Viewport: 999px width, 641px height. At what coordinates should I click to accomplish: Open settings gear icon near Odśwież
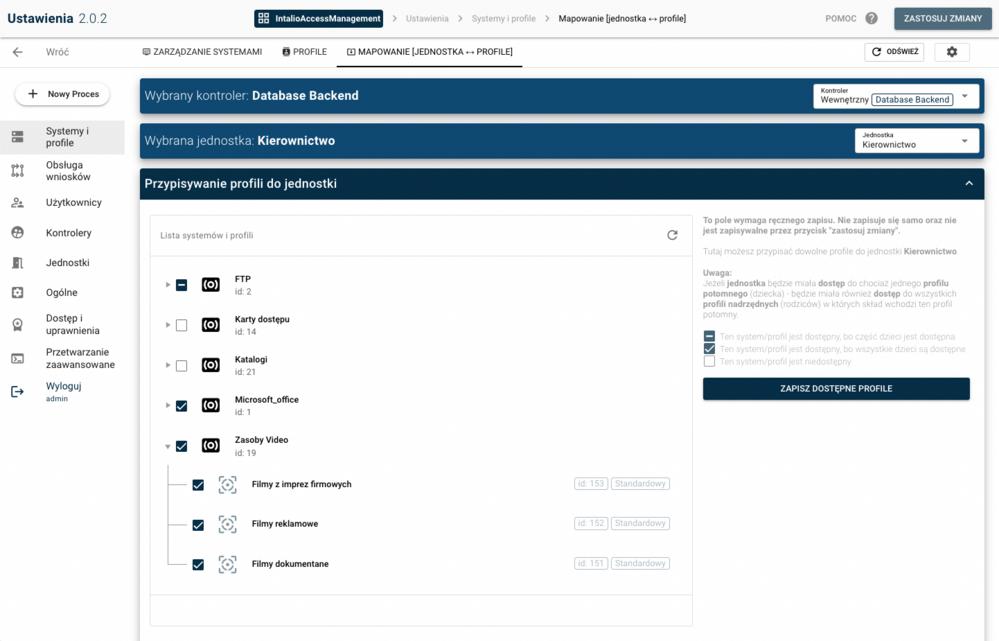click(951, 52)
